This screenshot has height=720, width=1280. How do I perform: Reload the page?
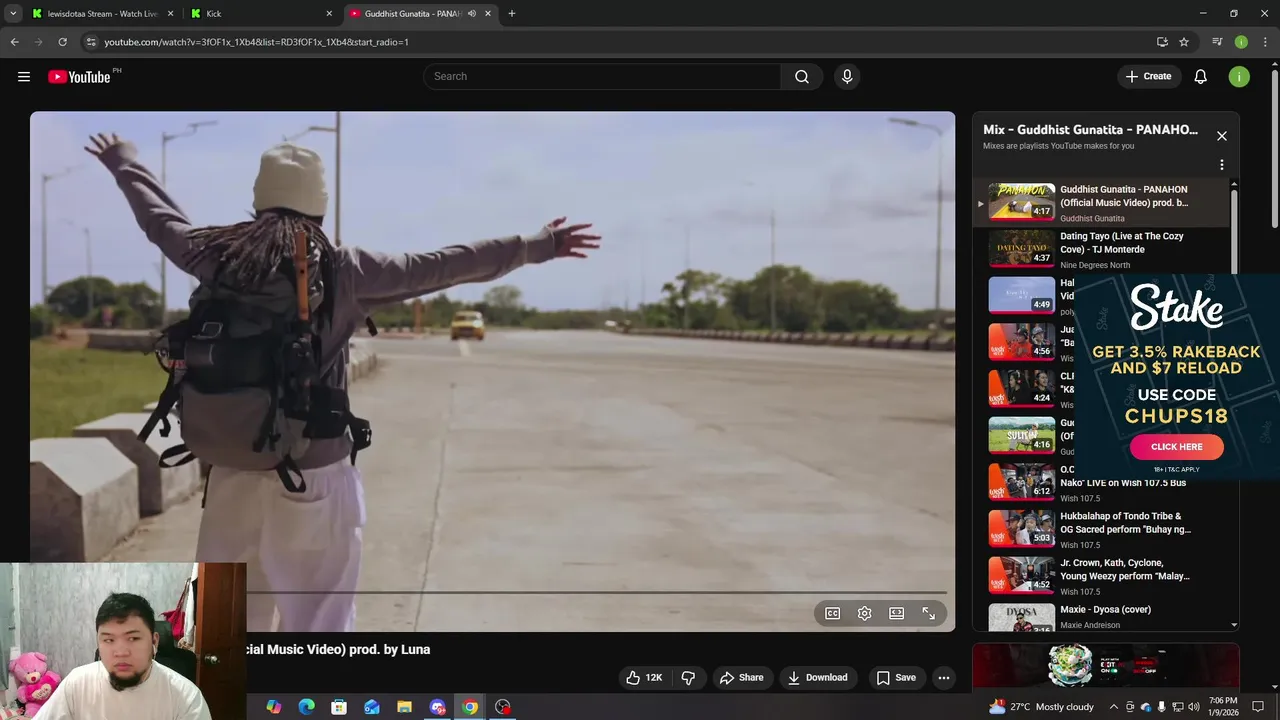click(x=62, y=42)
